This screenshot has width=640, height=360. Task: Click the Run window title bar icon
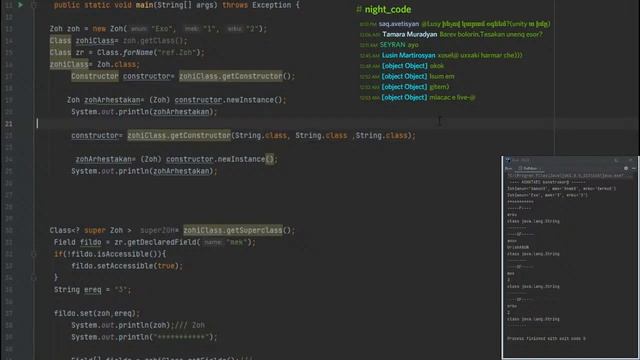(508, 160)
